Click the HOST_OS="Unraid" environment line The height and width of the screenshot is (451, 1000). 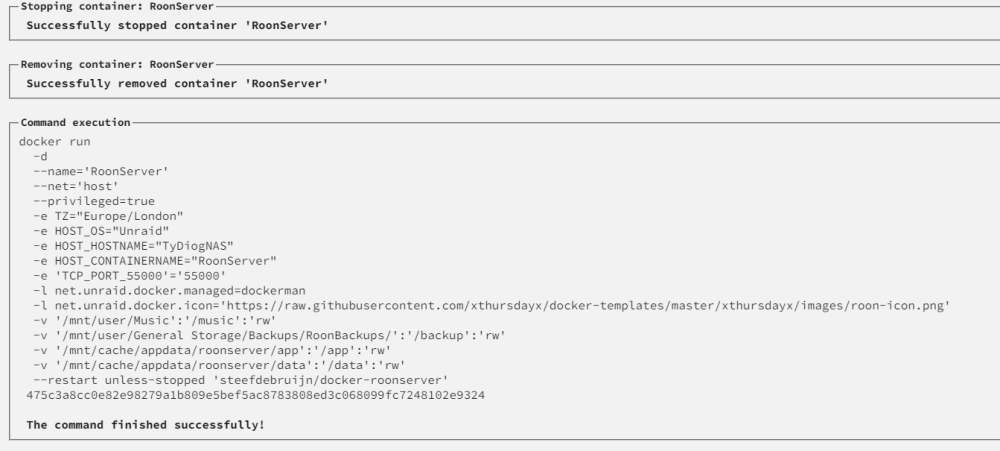pyautogui.click(x=101, y=231)
